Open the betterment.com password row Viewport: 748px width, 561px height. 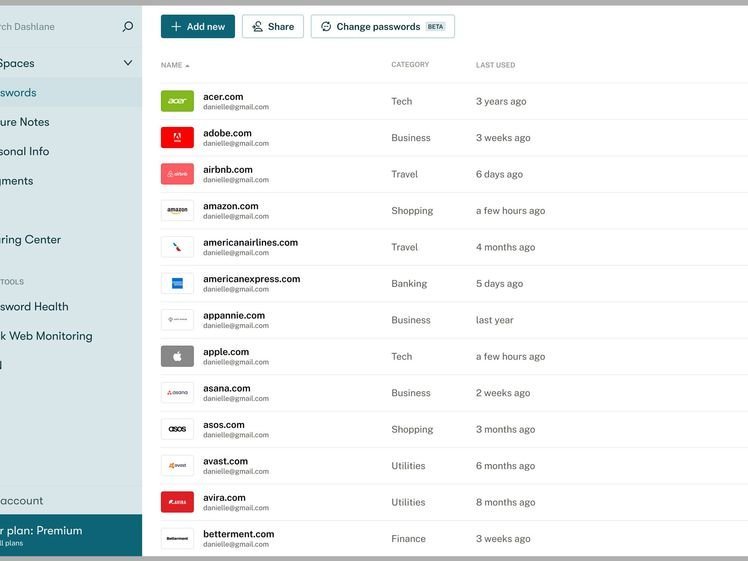pyautogui.click(x=238, y=538)
